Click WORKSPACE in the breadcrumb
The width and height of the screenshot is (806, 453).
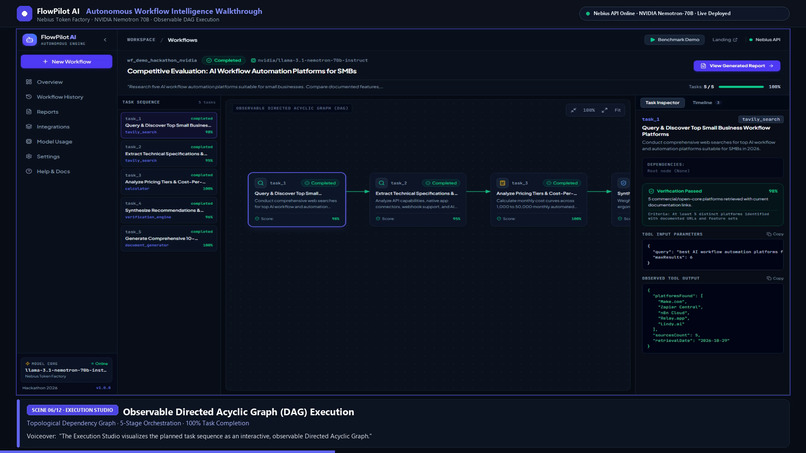[x=141, y=40]
